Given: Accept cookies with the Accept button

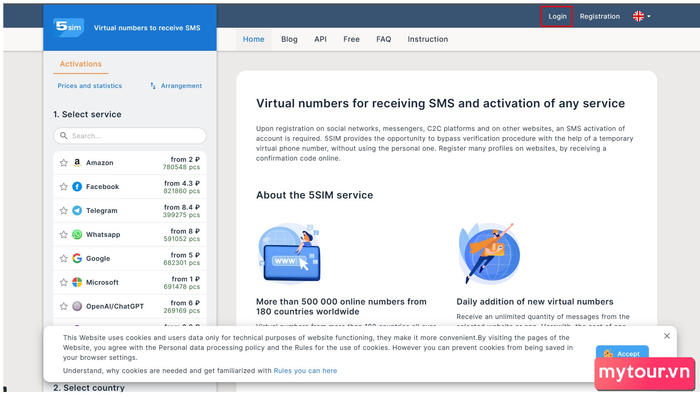Looking at the screenshot, I should 622,353.
